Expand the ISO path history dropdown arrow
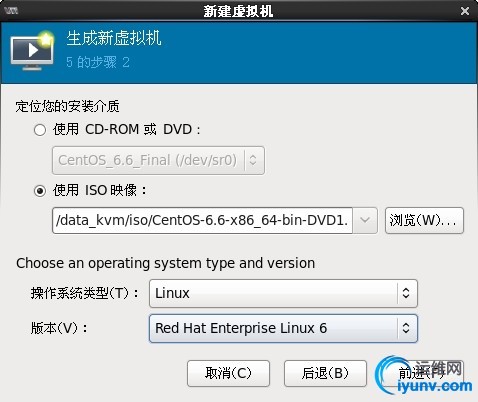Image resolution: width=478 pixels, height=402 pixels. point(365,220)
